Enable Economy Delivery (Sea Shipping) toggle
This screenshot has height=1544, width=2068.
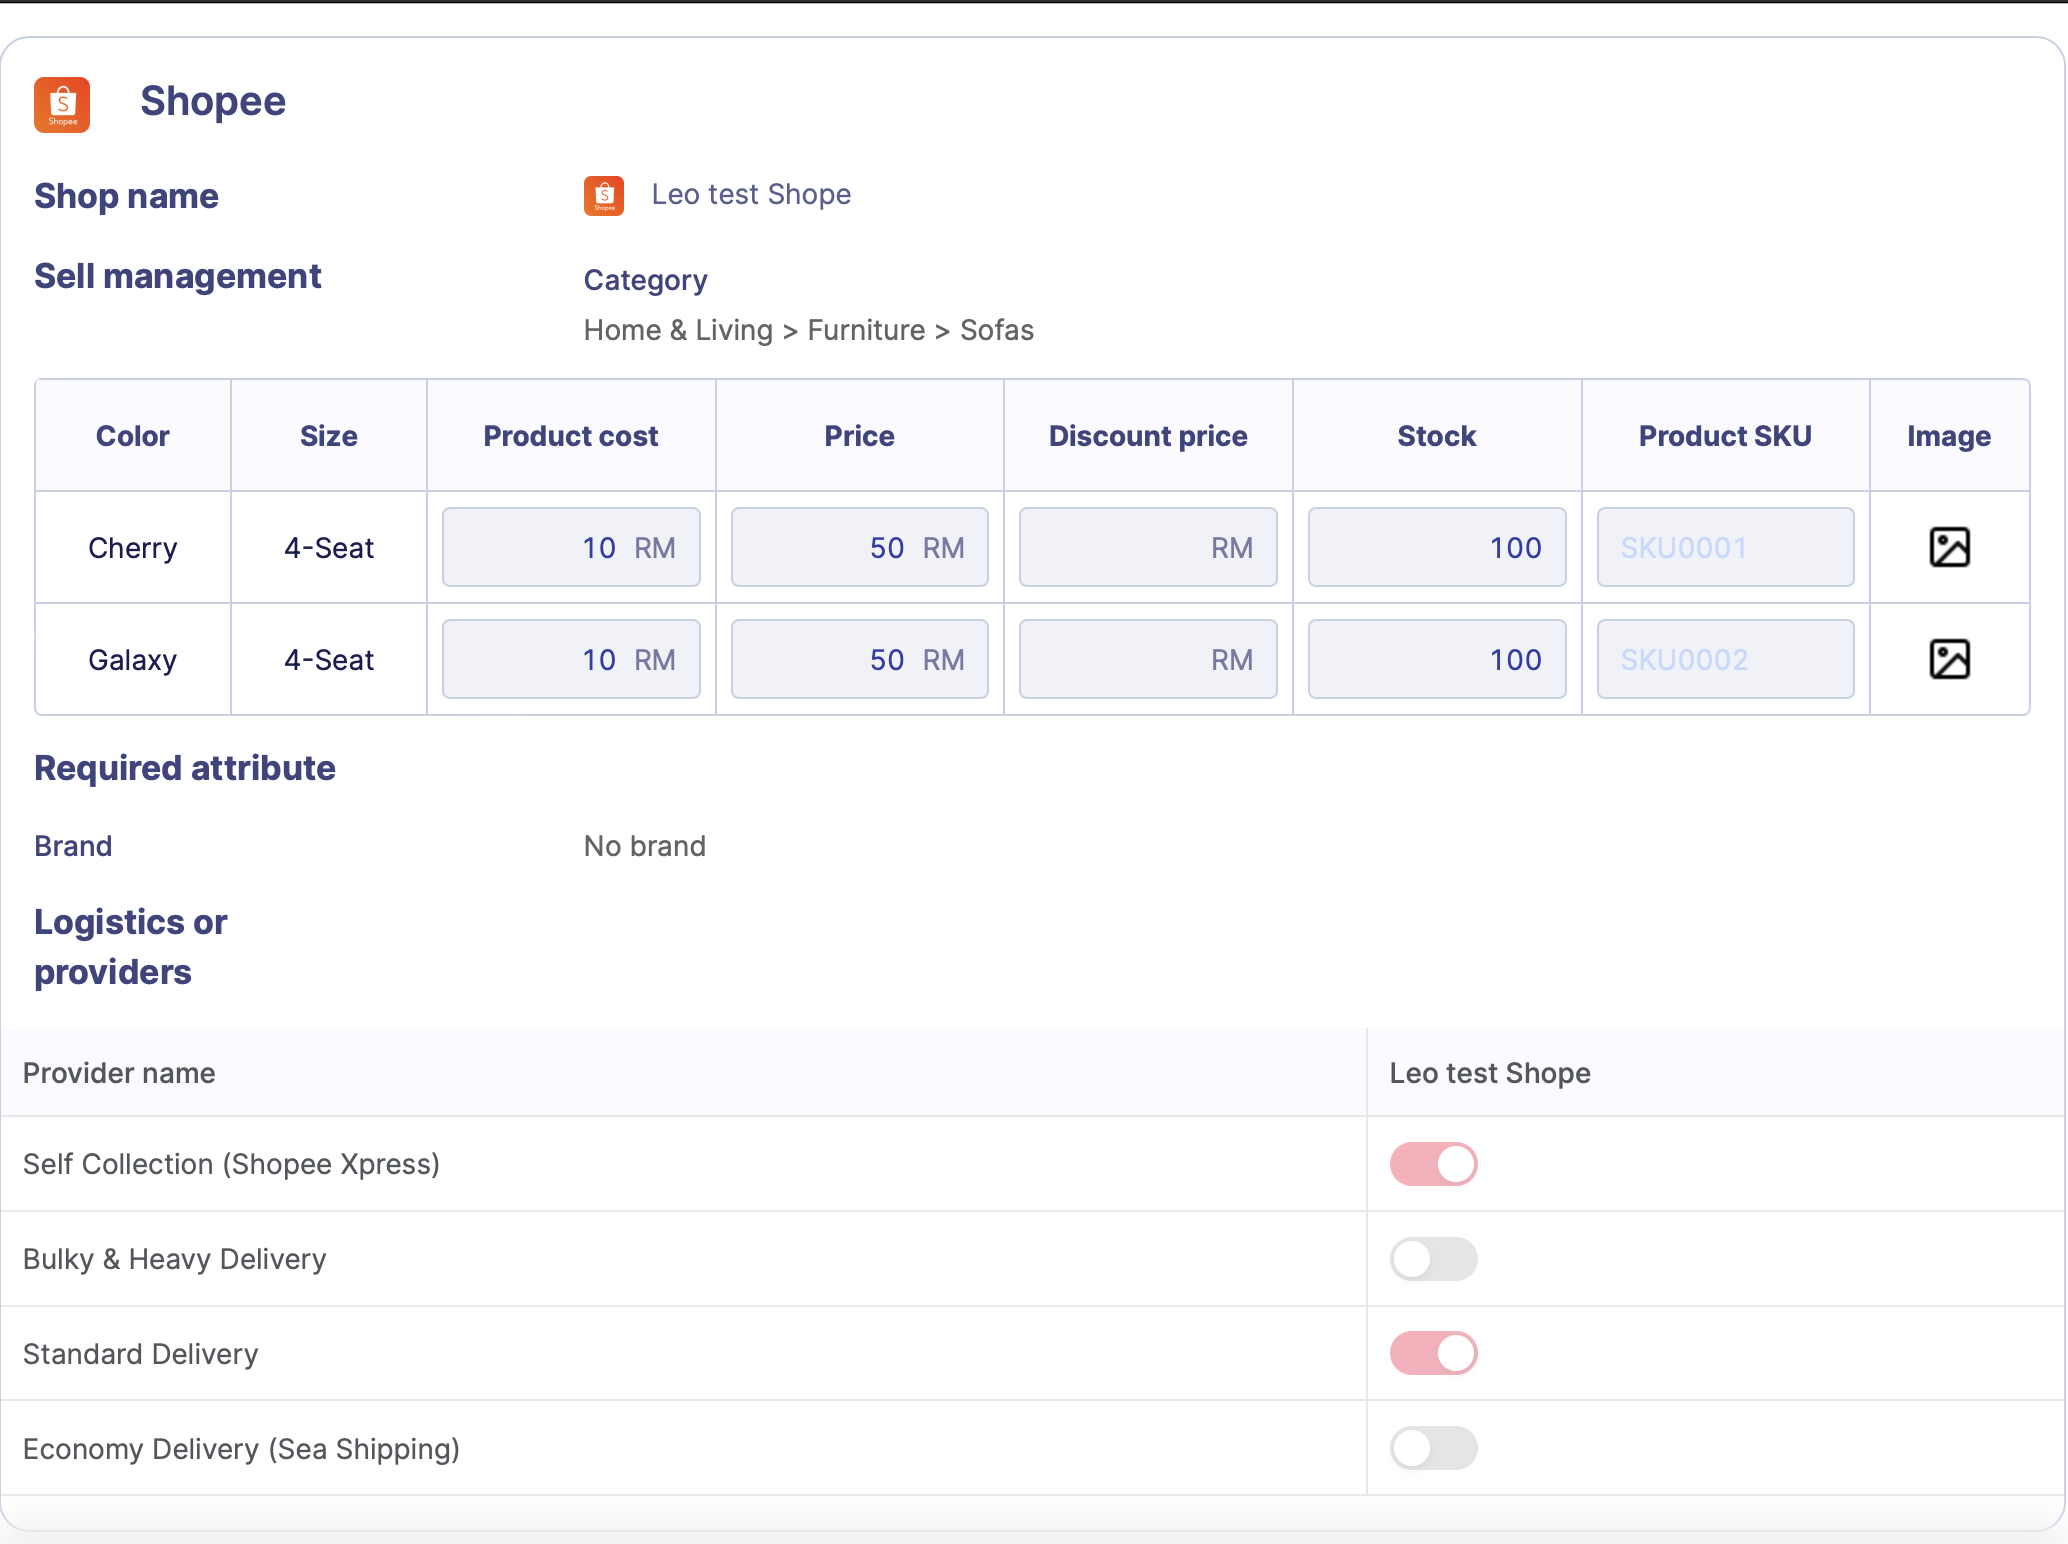point(1433,1448)
